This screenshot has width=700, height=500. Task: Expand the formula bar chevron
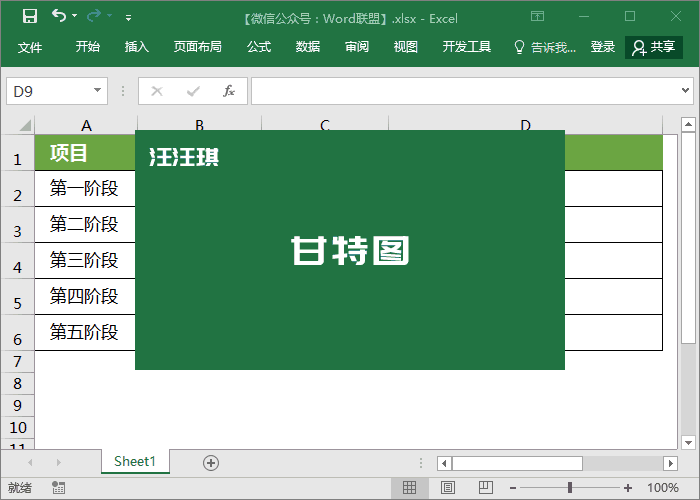click(685, 91)
